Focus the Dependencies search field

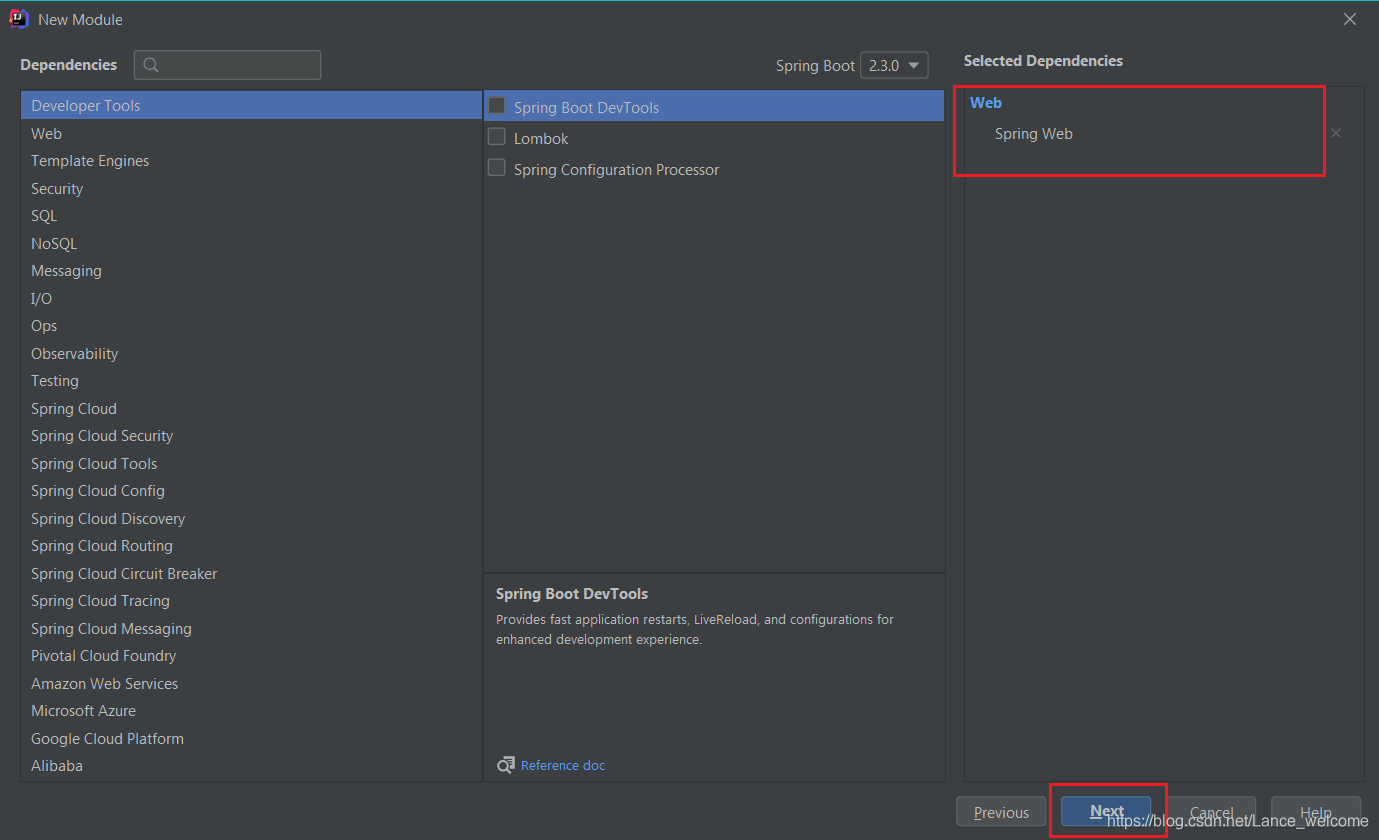(x=228, y=65)
